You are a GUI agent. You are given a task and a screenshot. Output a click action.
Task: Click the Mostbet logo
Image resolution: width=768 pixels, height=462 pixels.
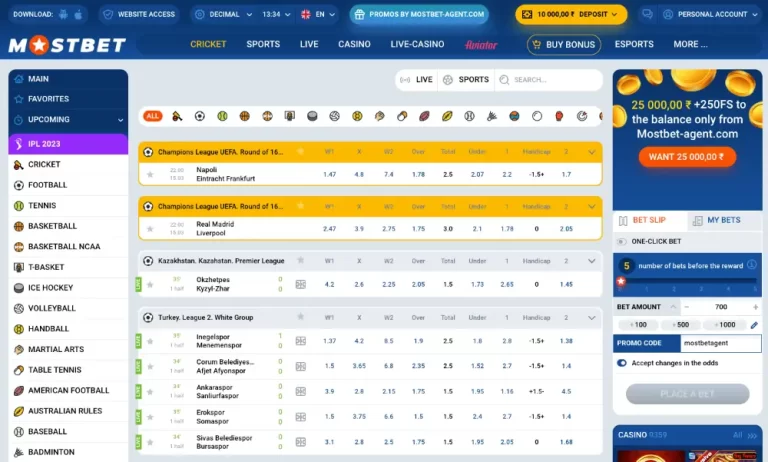pyautogui.click(x=67, y=45)
